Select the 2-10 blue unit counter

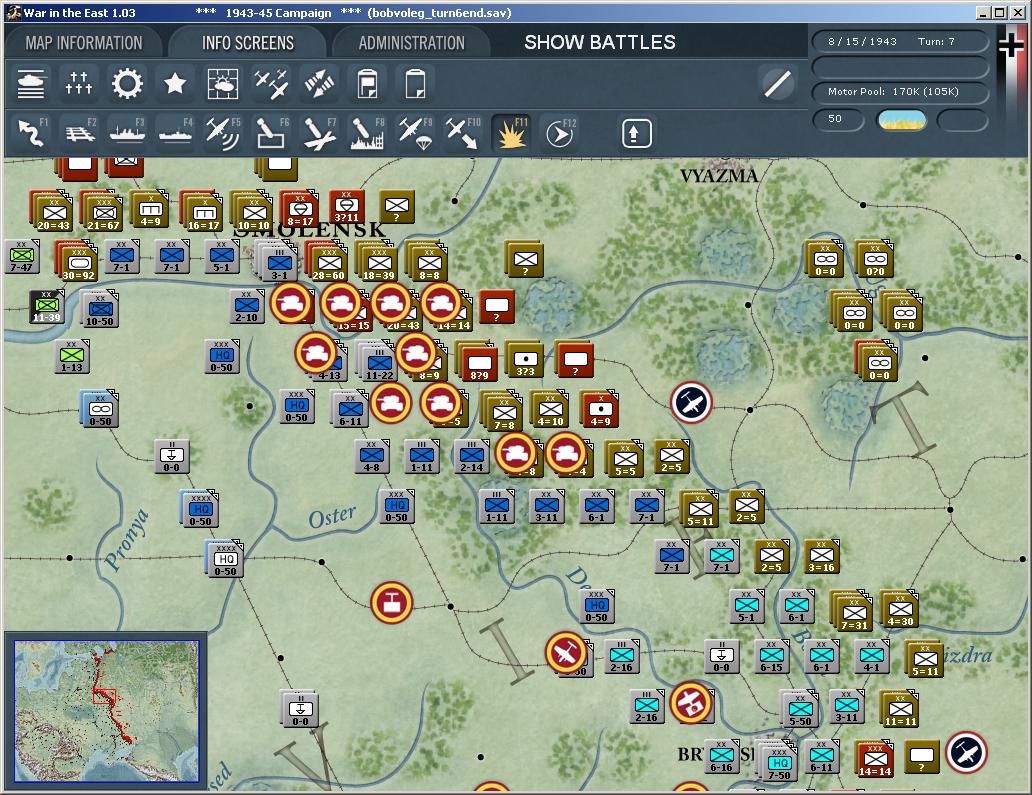(247, 306)
